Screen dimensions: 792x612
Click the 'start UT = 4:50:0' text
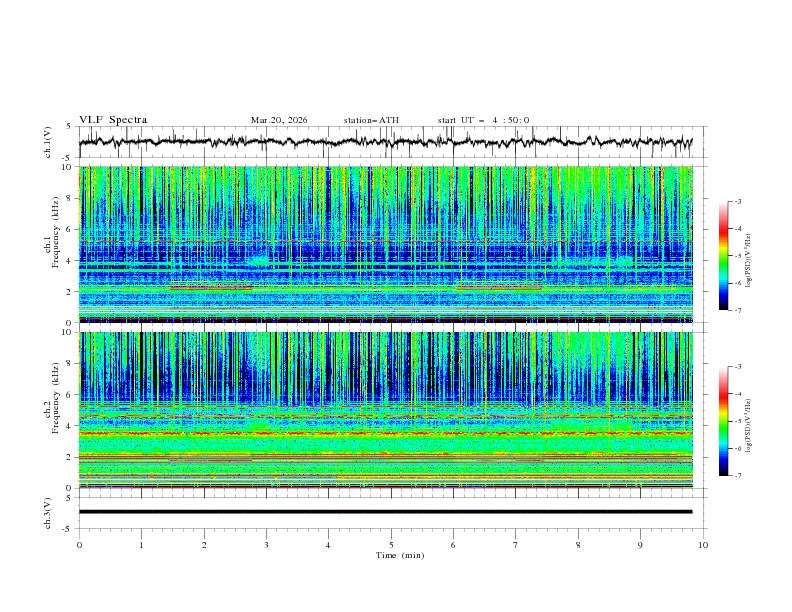point(483,120)
